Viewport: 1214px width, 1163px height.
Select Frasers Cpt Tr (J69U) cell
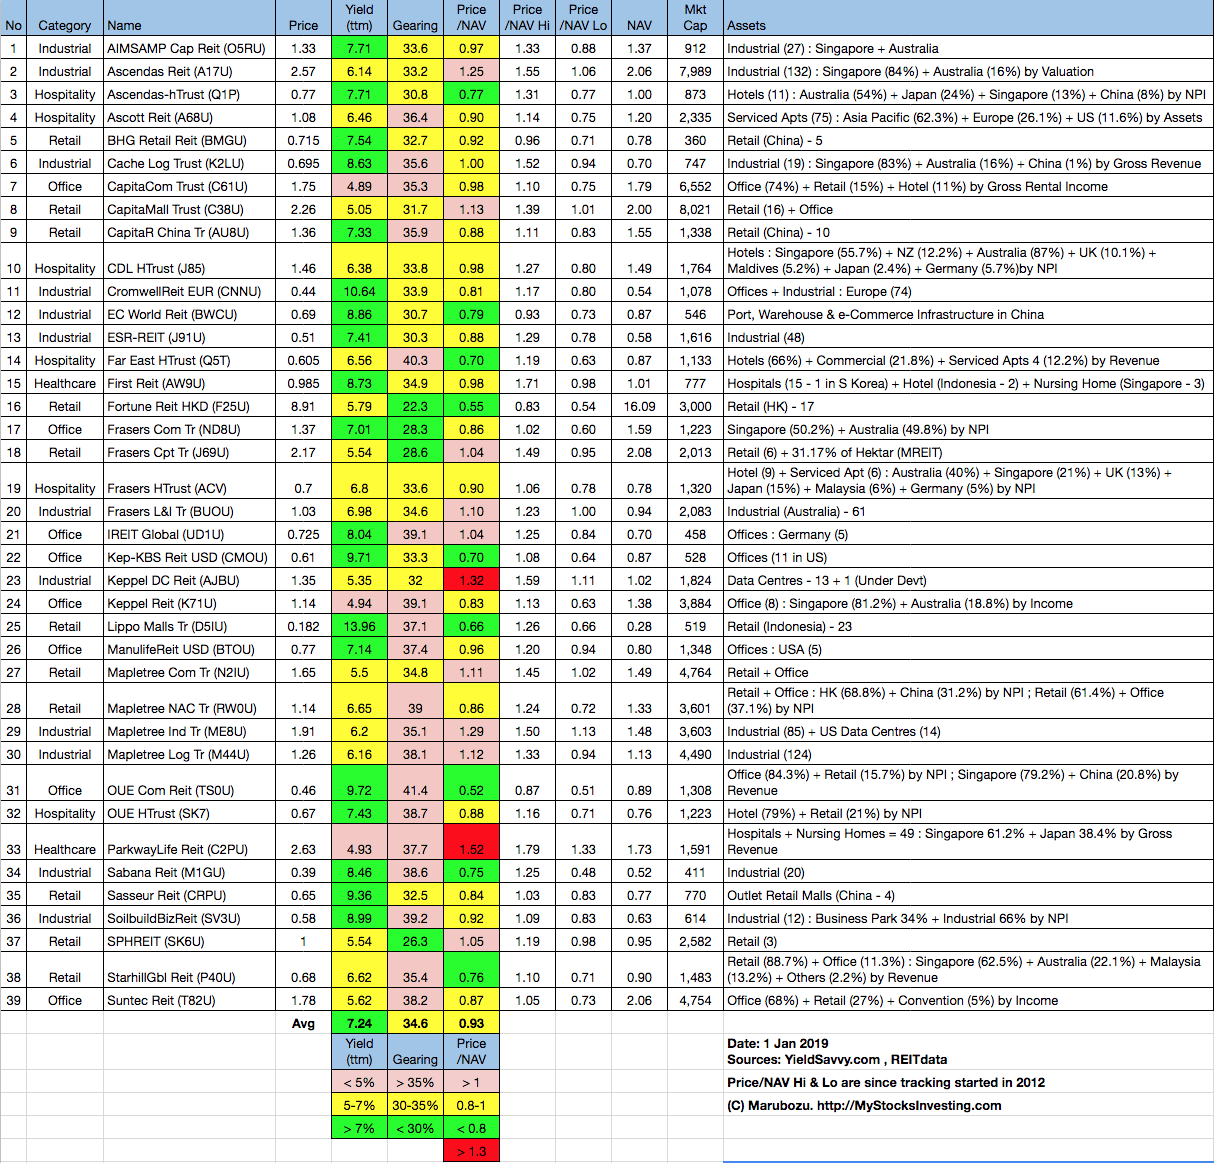pyautogui.click(x=189, y=452)
